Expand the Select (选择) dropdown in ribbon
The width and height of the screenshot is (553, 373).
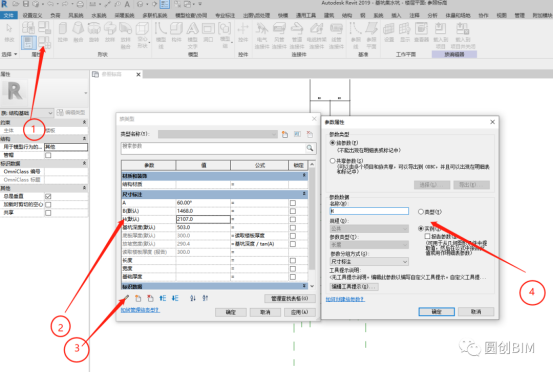(x=10, y=54)
